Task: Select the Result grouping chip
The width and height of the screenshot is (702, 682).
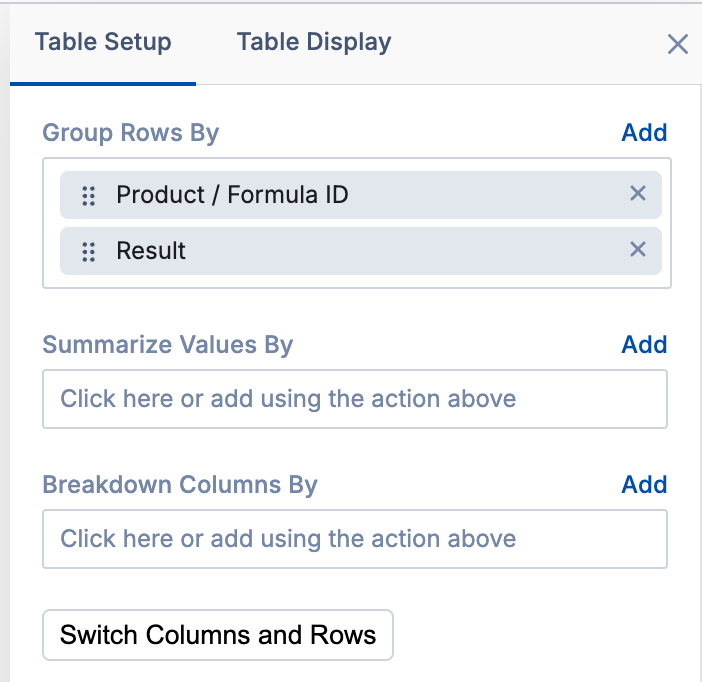Action: point(152,251)
